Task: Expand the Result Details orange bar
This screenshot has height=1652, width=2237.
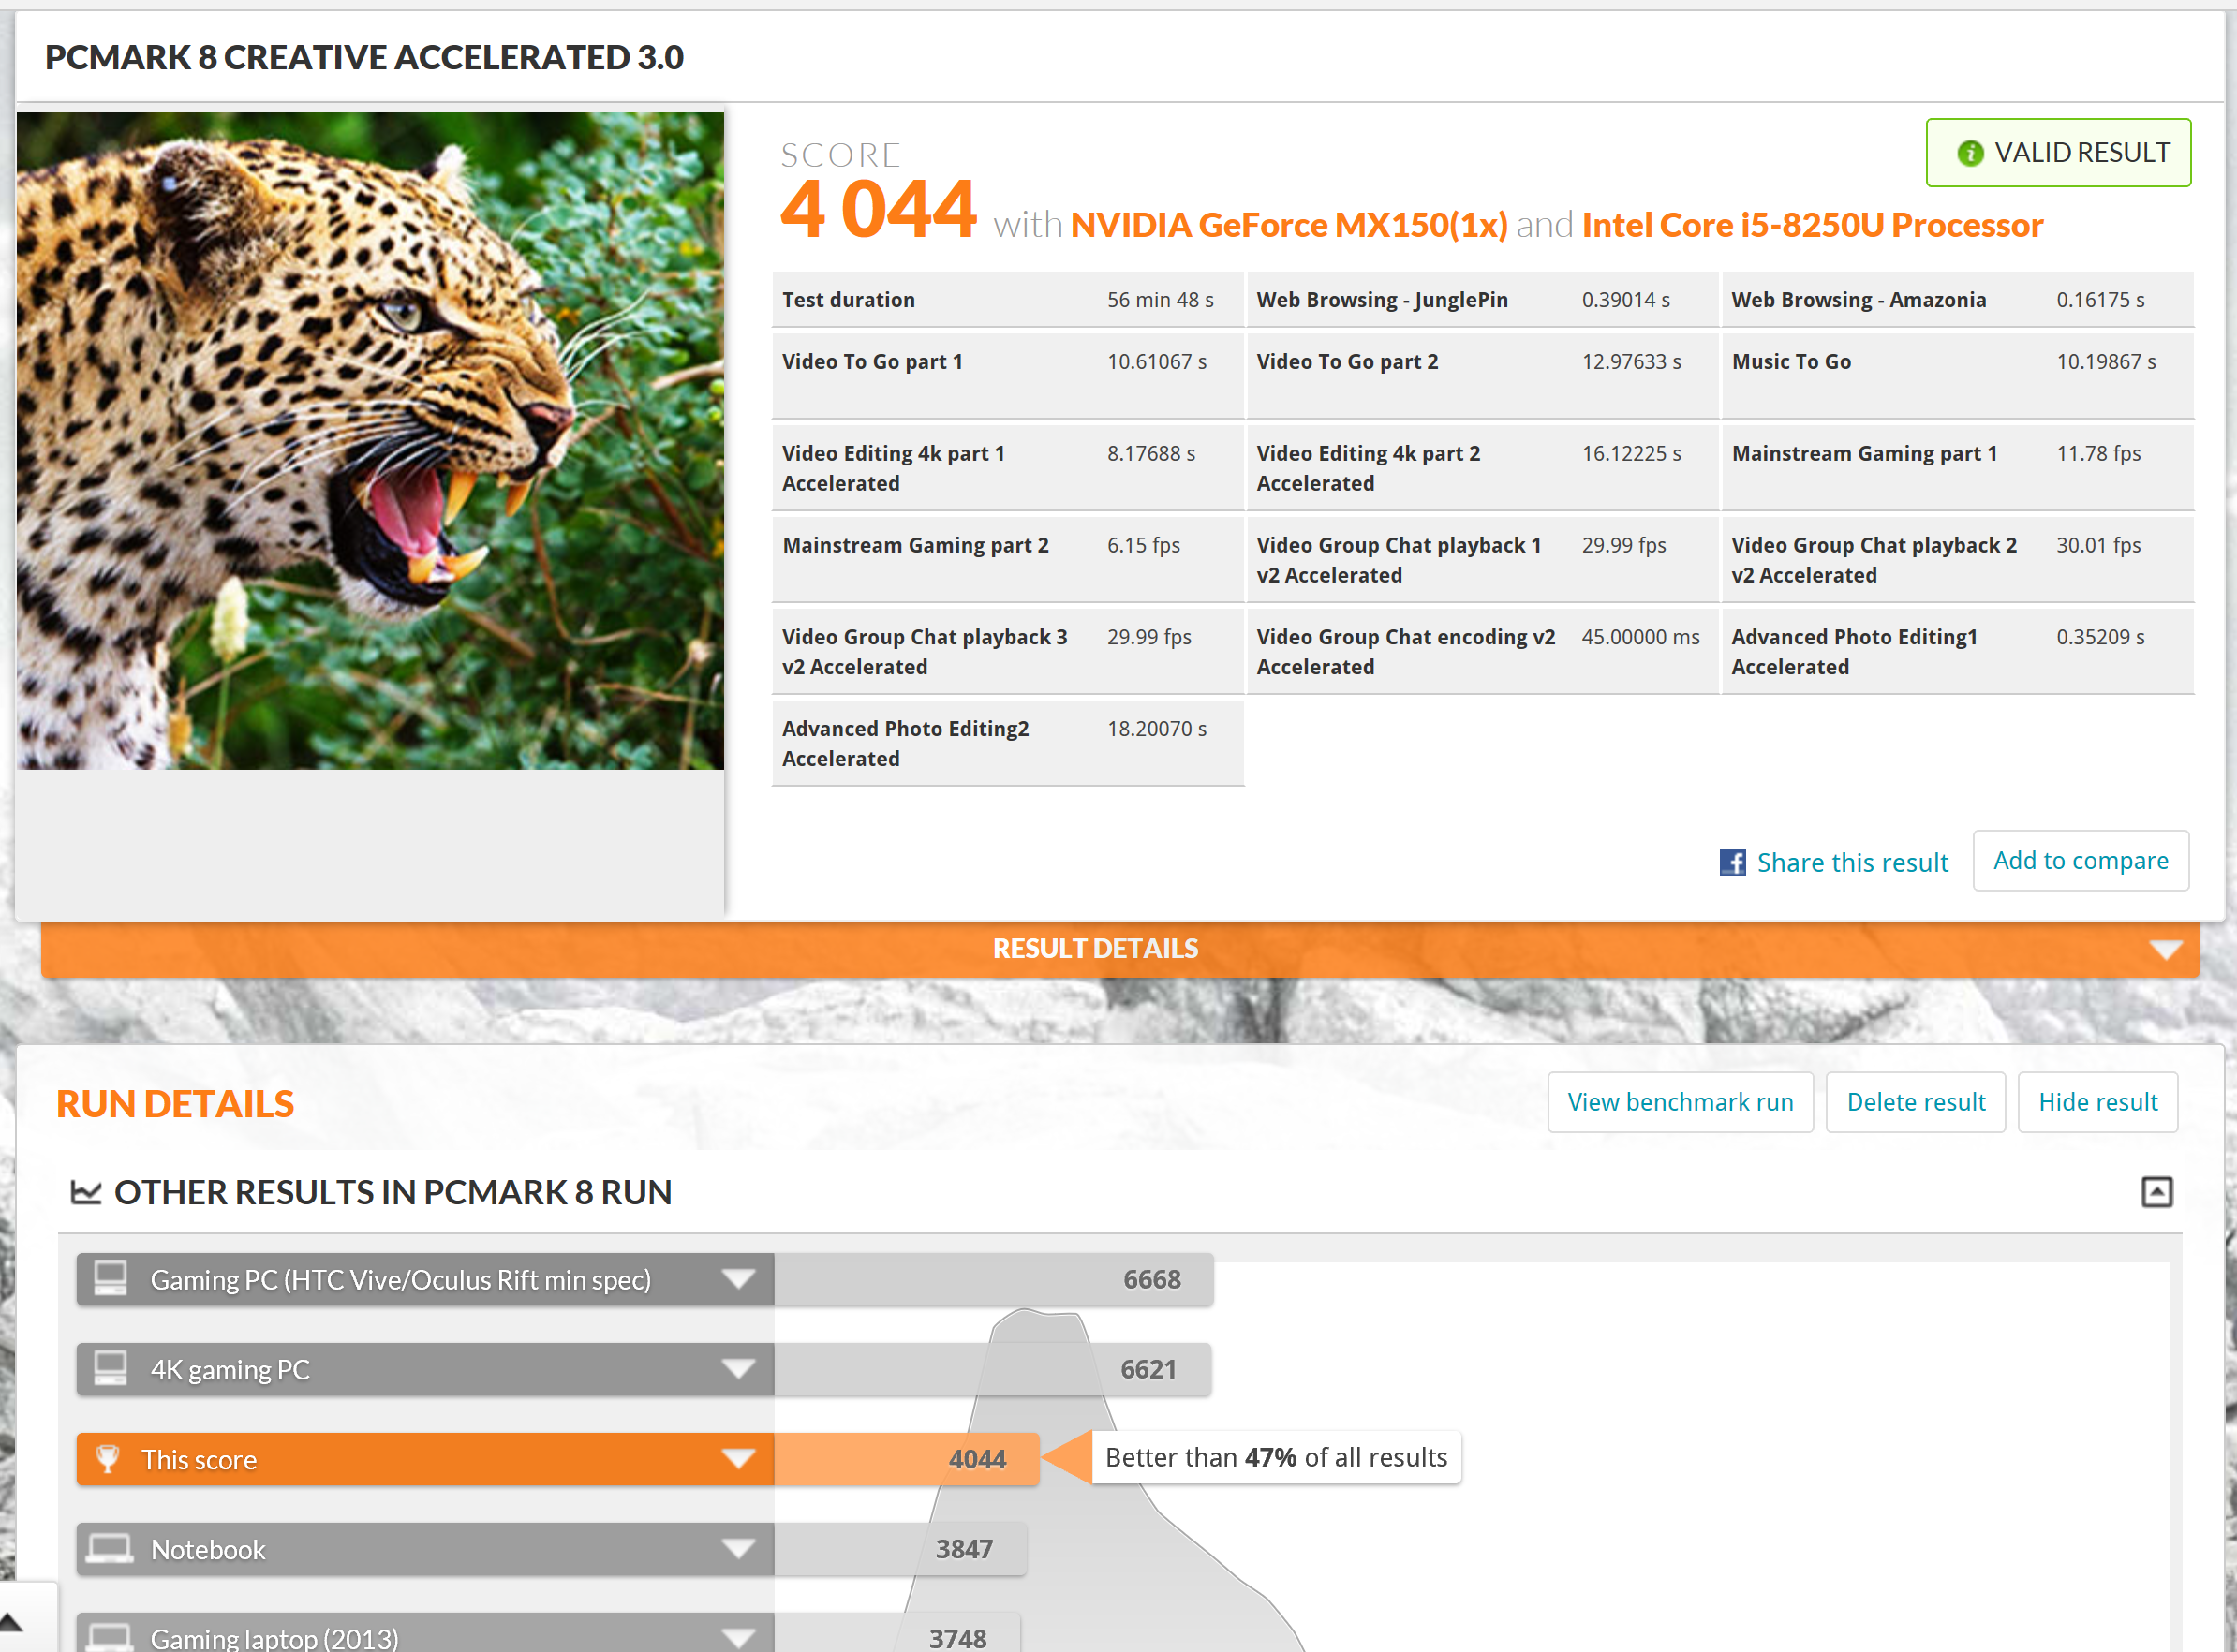Action: click(x=1120, y=949)
